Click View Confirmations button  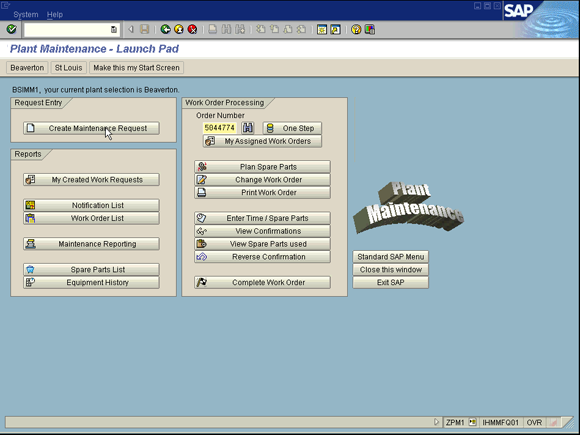tap(262, 231)
